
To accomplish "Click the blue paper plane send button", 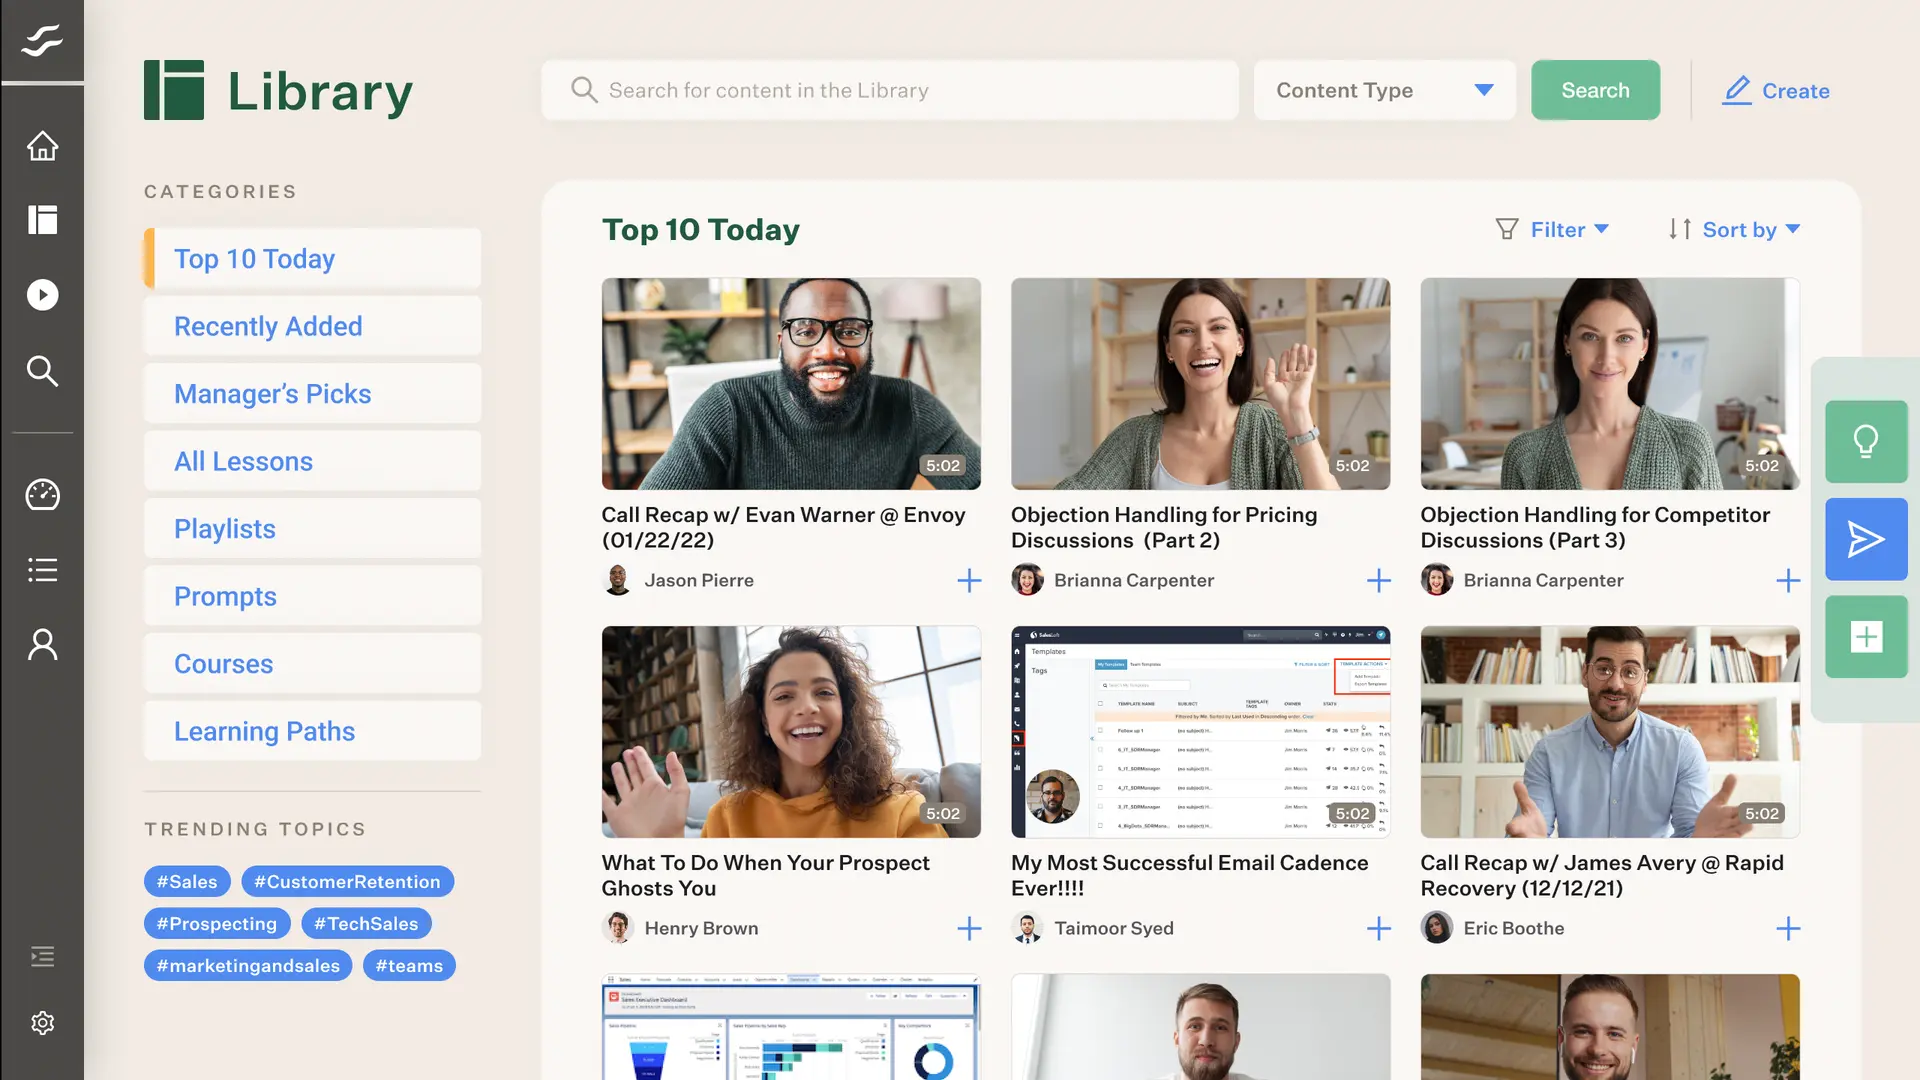I will click(x=1866, y=539).
